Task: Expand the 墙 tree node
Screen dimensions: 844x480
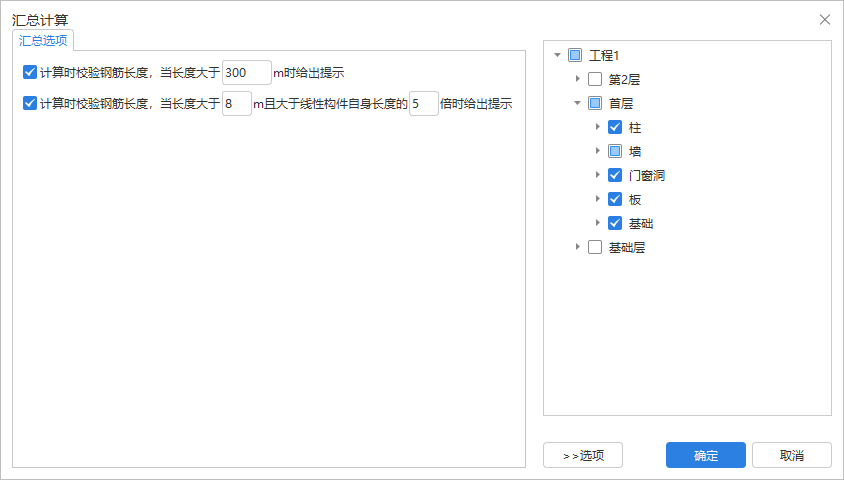Action: pos(597,151)
